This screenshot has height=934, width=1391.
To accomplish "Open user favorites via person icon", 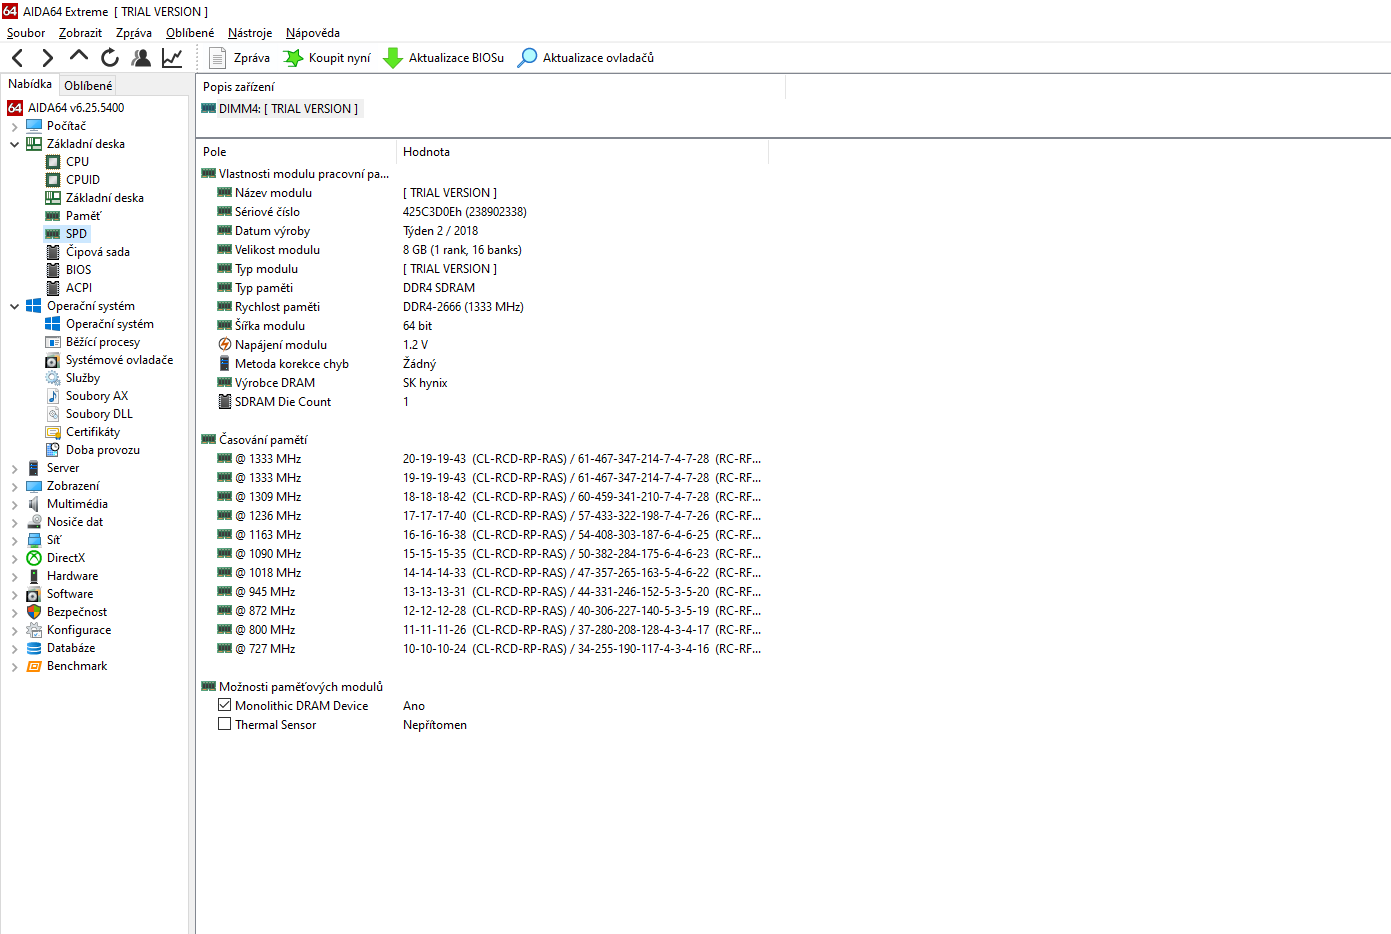I will click(x=141, y=58).
